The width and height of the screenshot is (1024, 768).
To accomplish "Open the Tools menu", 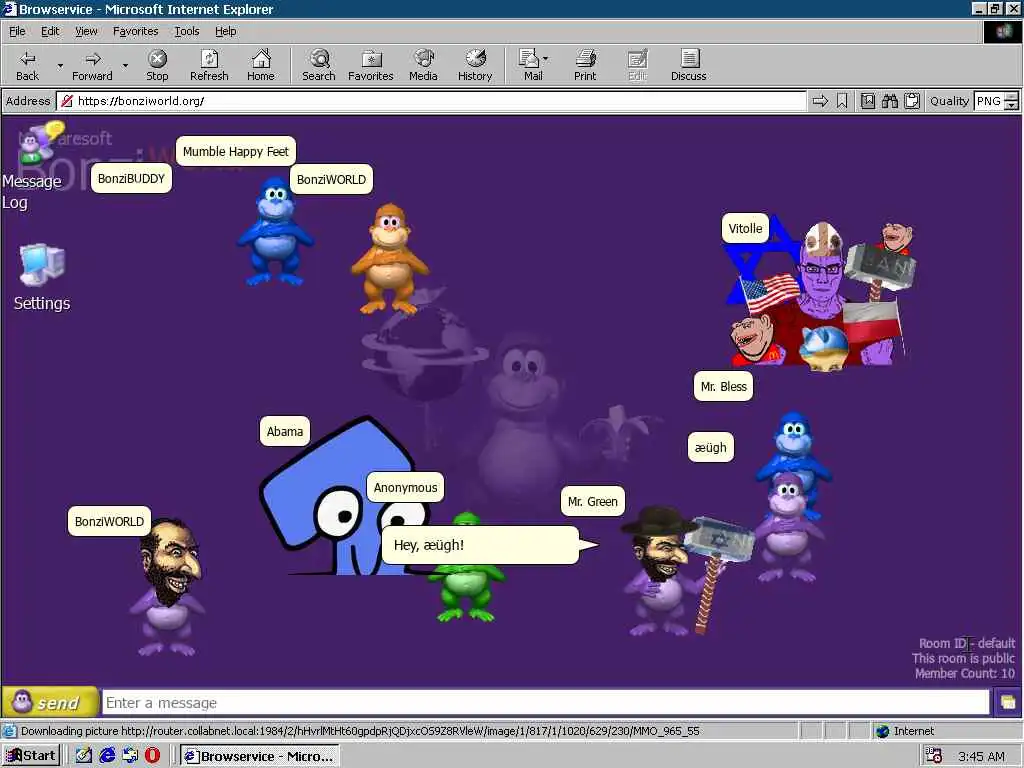I will (x=186, y=31).
